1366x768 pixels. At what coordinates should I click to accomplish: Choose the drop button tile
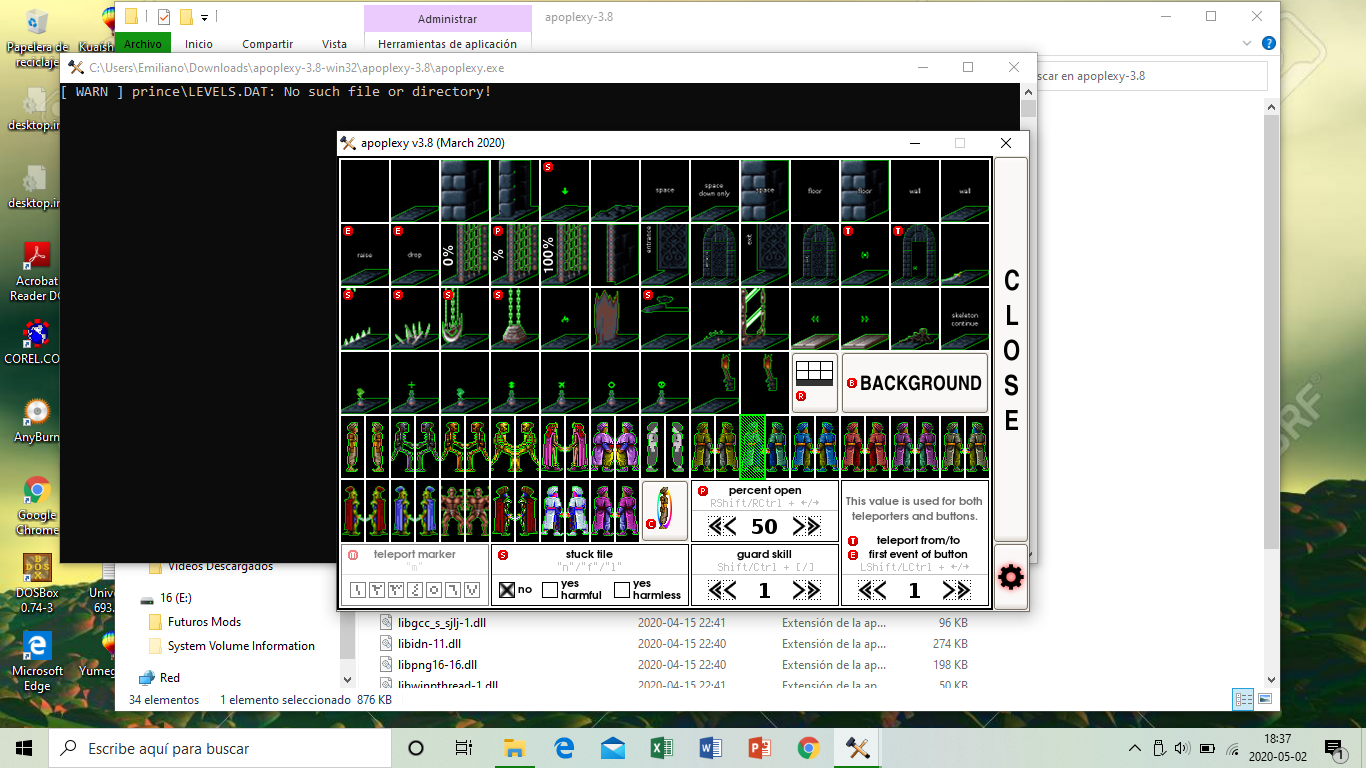415,254
